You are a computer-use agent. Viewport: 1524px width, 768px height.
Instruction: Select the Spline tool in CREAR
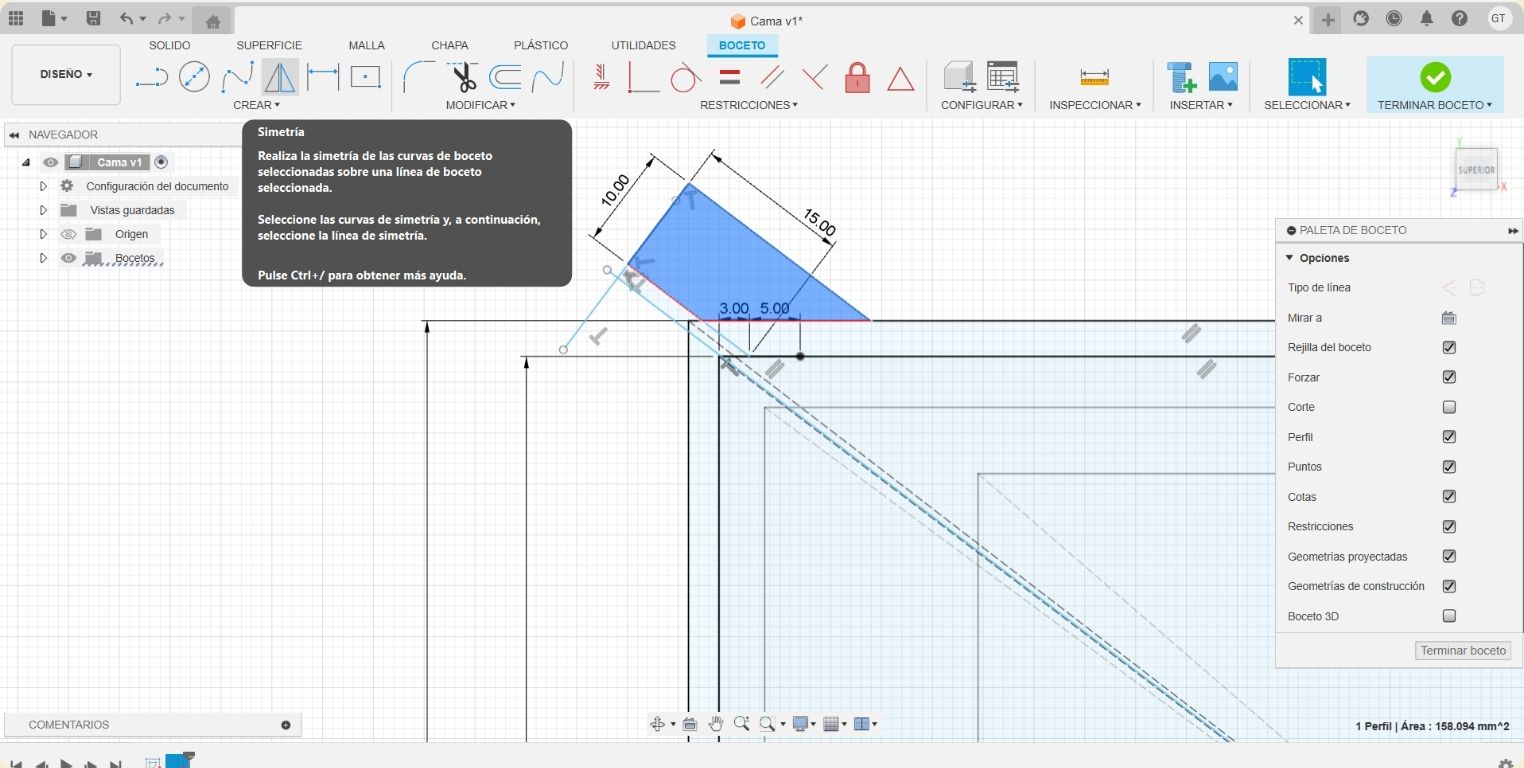coord(237,77)
